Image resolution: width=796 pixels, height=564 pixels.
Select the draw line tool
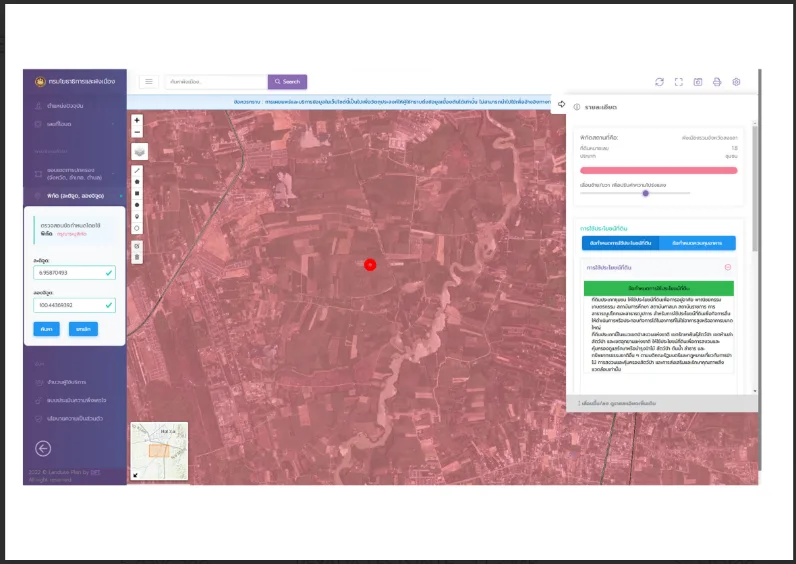(x=137, y=171)
